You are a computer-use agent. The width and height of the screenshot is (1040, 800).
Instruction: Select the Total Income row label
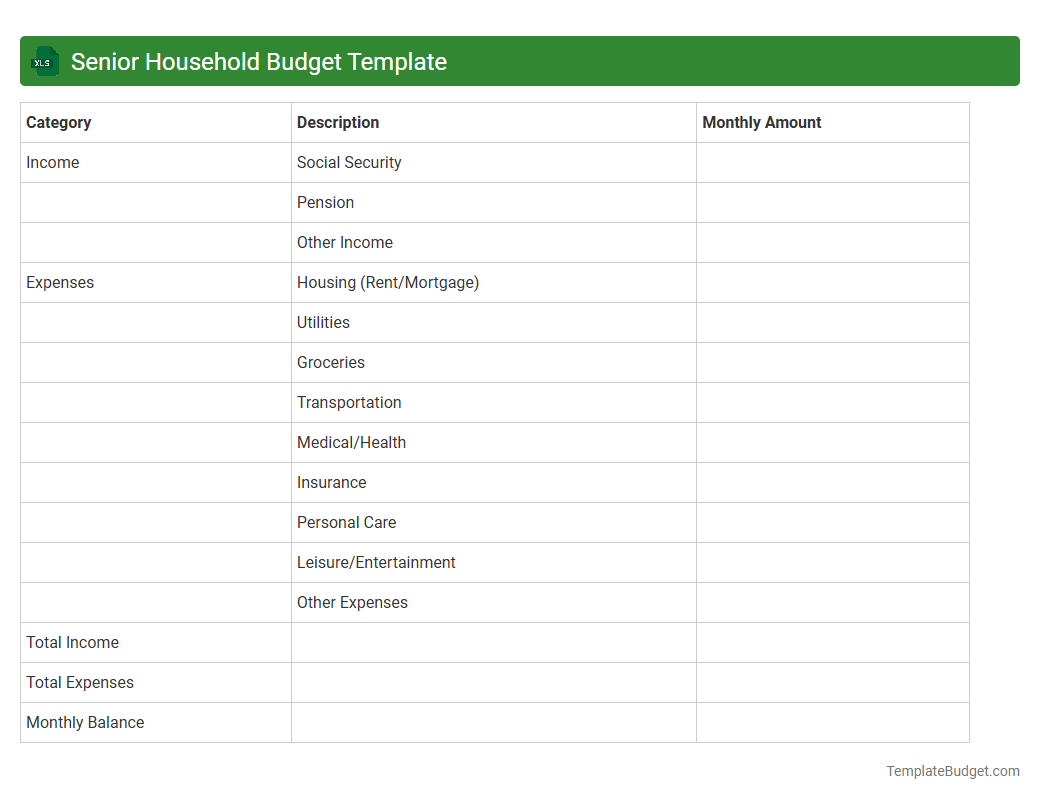click(72, 642)
